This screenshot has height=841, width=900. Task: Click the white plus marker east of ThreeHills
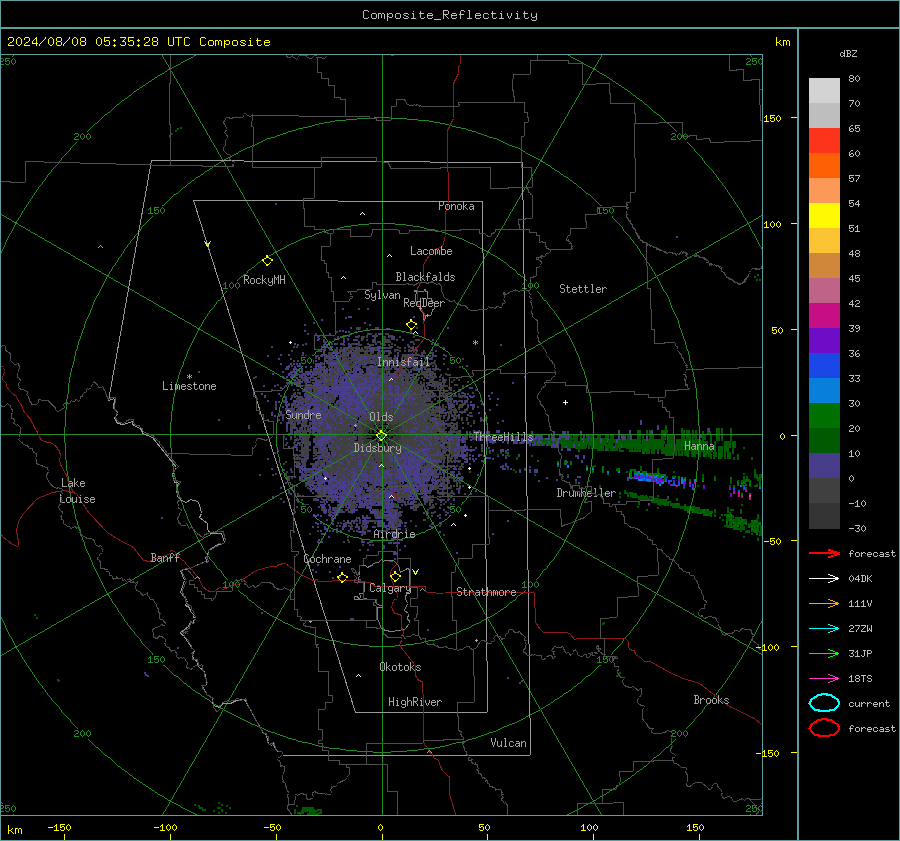[565, 402]
